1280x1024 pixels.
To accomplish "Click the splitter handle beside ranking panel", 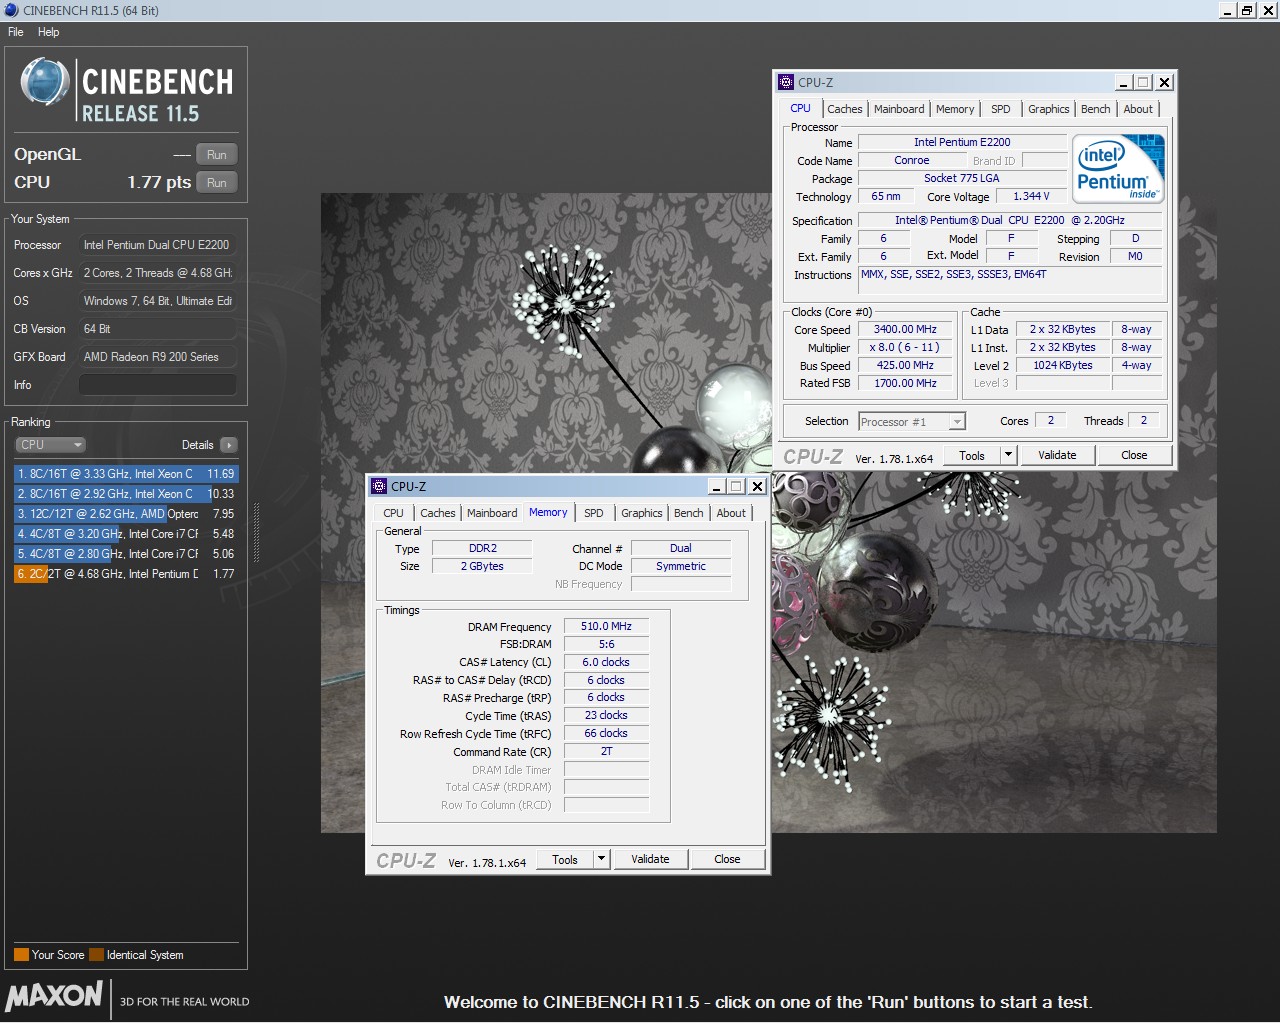I will click(x=256, y=534).
